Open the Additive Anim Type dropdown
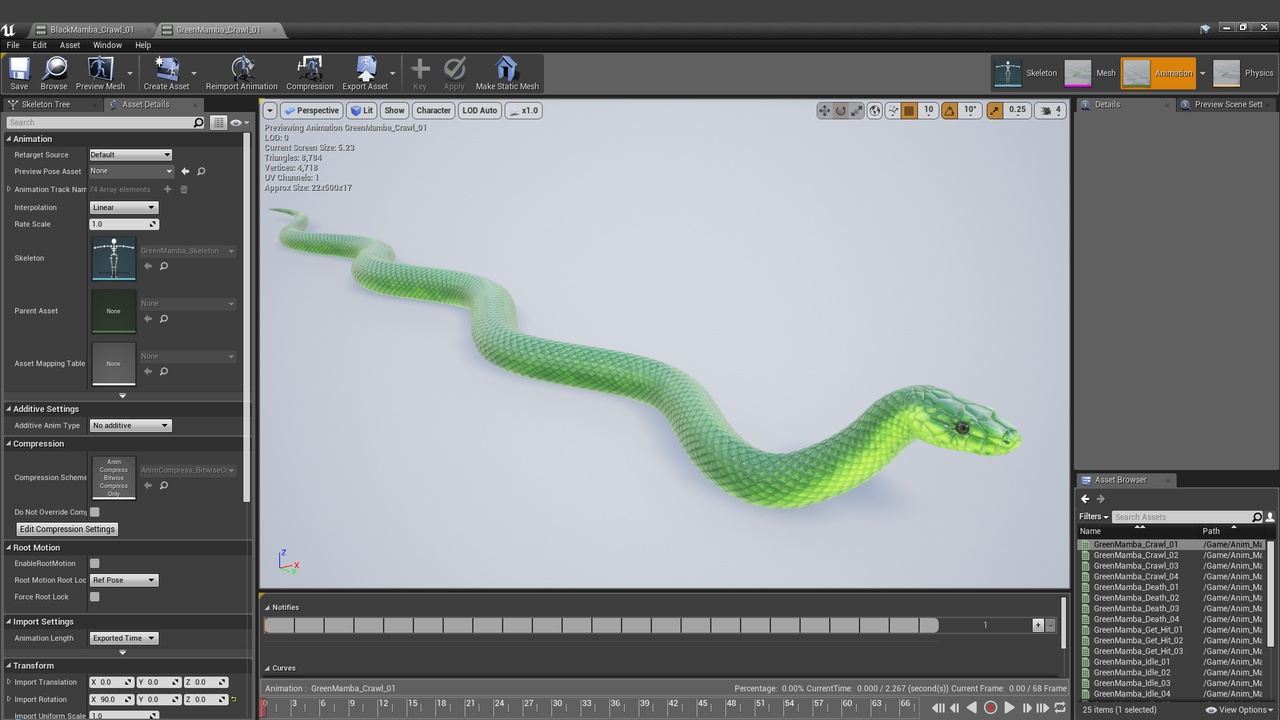The image size is (1280, 720). click(130, 426)
